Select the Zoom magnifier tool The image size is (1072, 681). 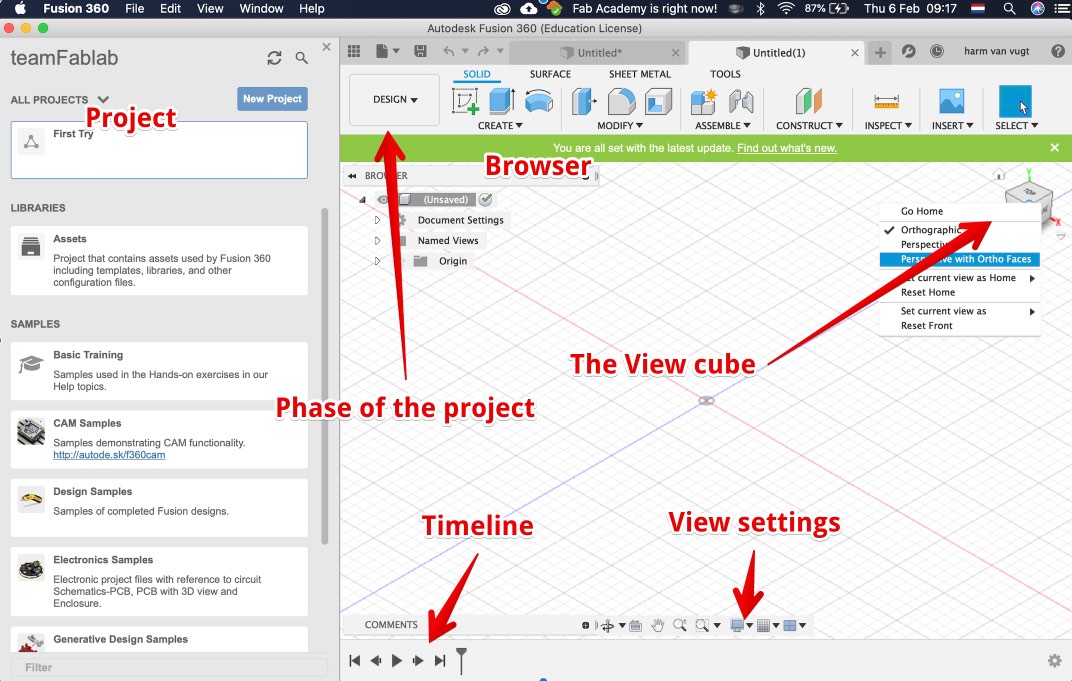680,625
